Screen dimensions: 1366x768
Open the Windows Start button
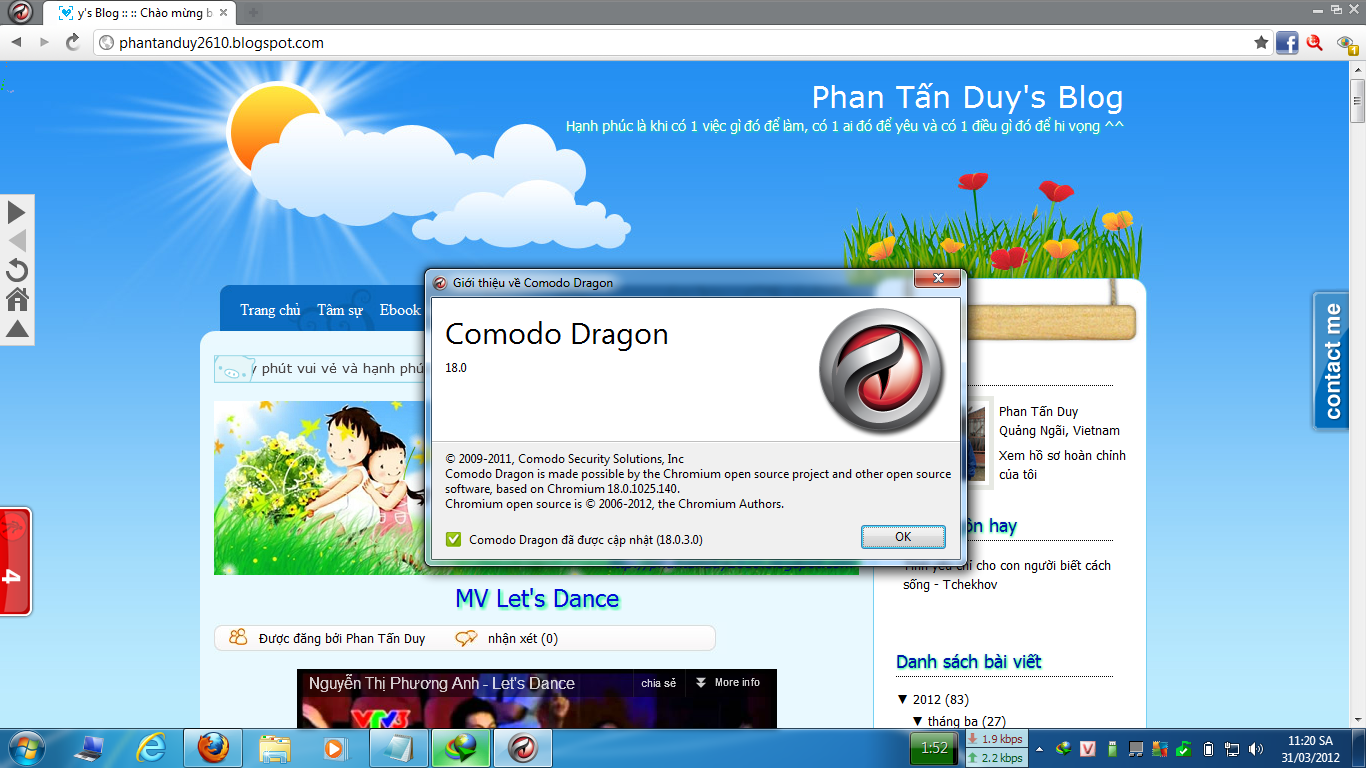pos(25,747)
